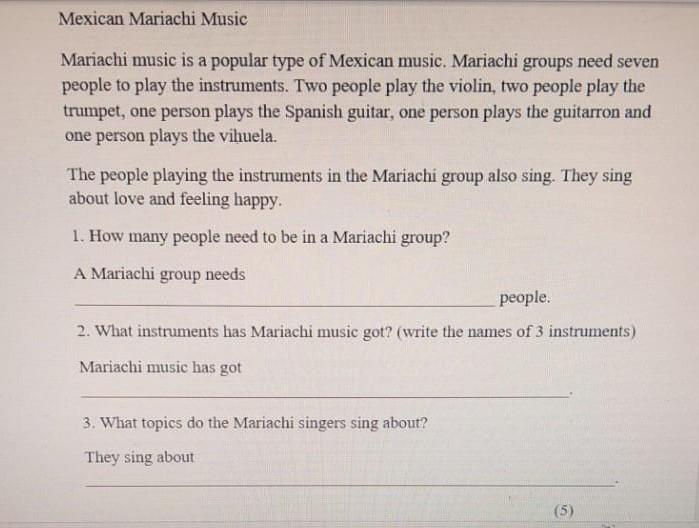699x528 pixels.
Task: Click the phrase 'They sing about'
Action: click(x=140, y=457)
